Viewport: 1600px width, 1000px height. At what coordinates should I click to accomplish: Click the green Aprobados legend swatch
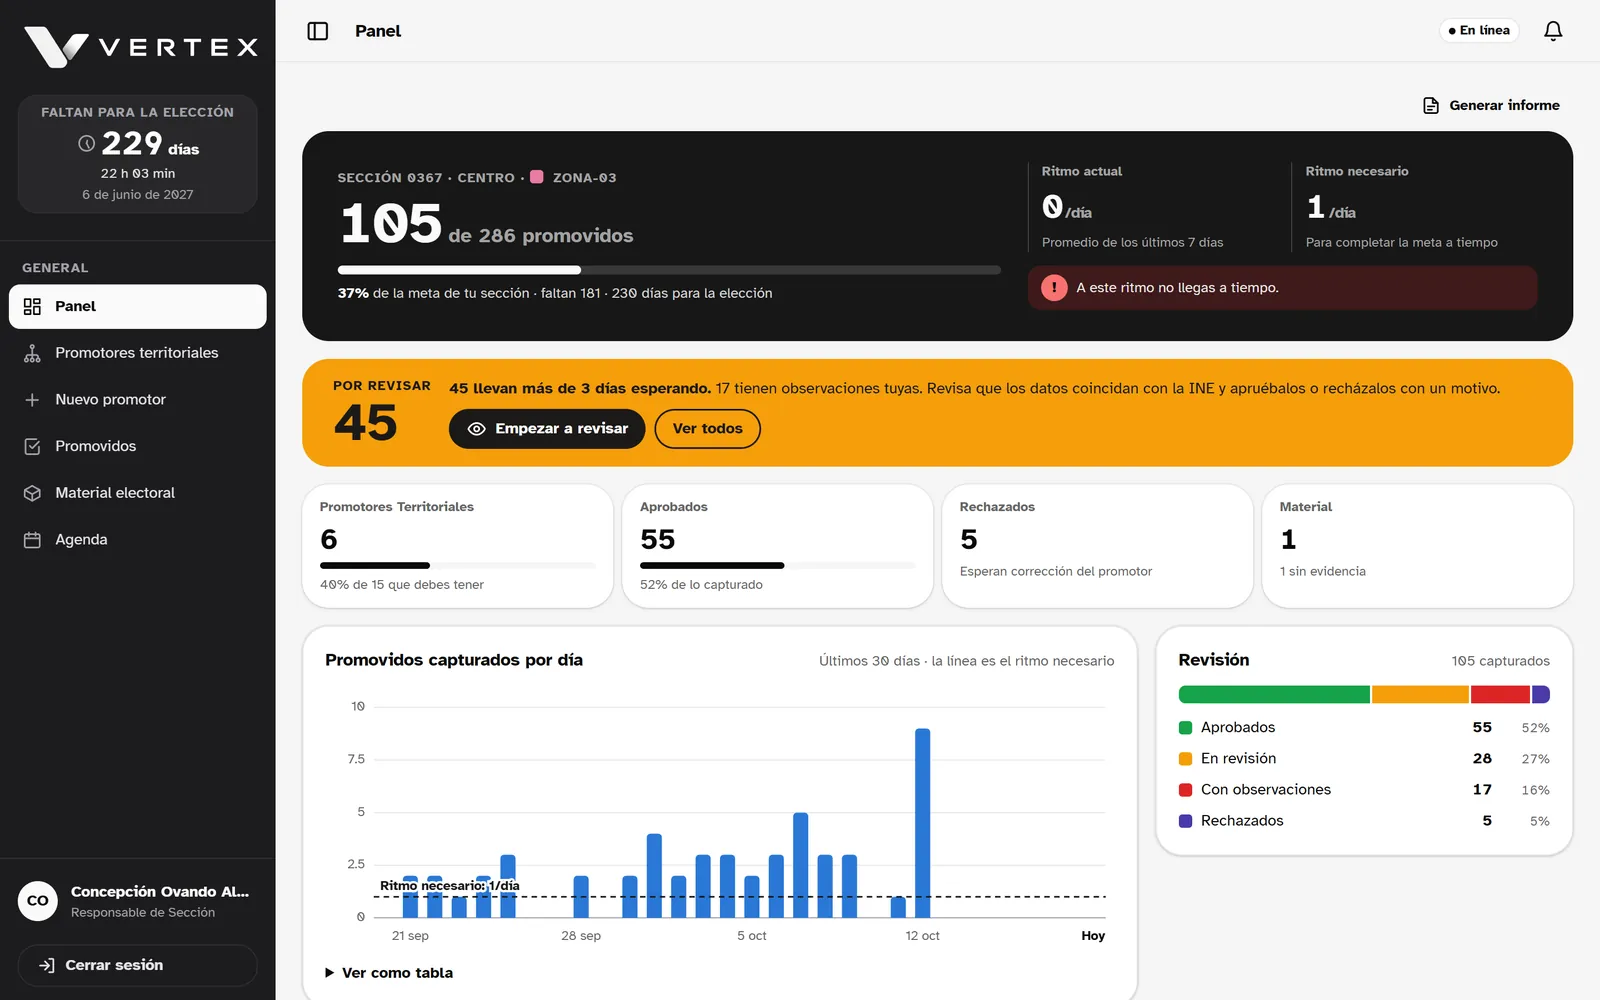click(x=1186, y=728)
